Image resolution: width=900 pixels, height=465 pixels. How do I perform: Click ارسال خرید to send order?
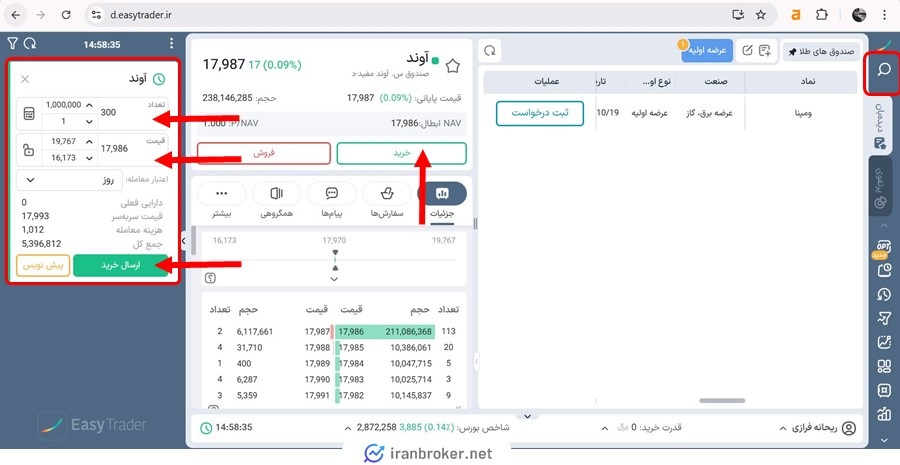pos(121,266)
